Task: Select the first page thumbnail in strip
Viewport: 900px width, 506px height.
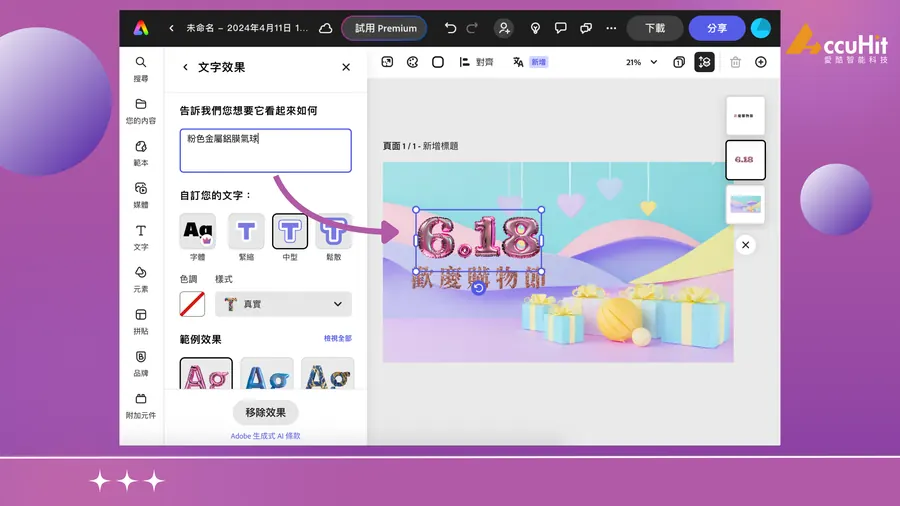Action: click(745, 116)
